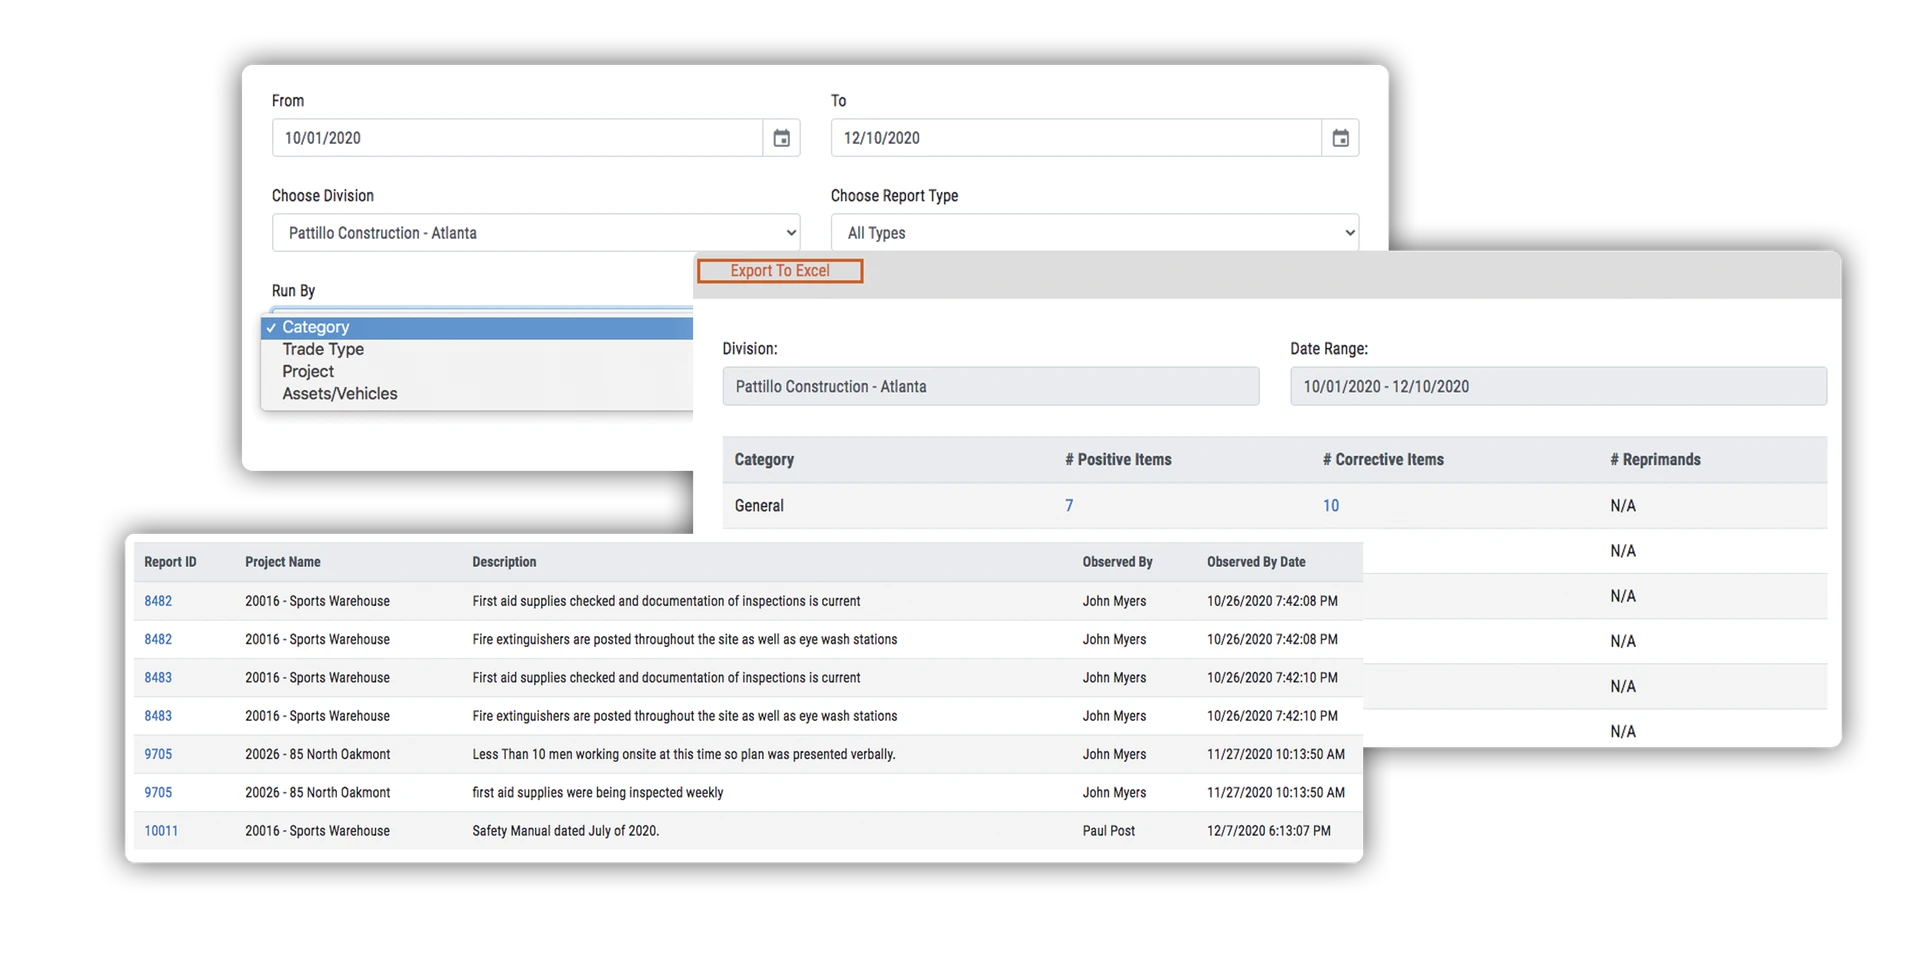This screenshot has height=960, width=1920.
Task: Click 'Less Than 10 men working onsite' description
Action: point(684,754)
